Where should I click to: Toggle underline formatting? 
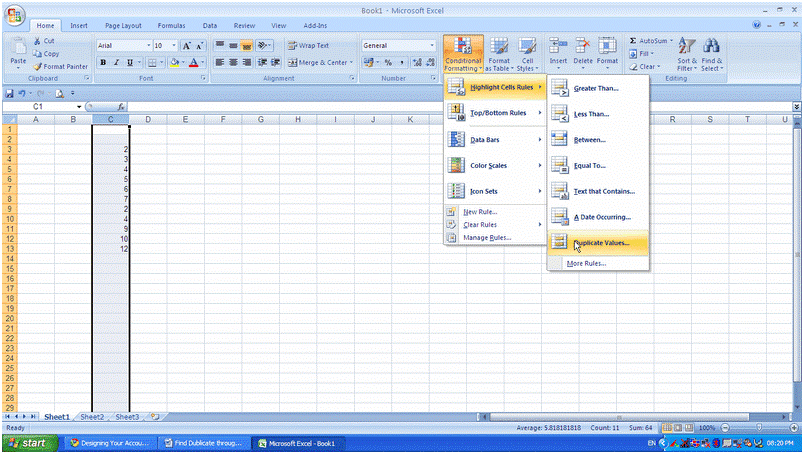(130, 63)
